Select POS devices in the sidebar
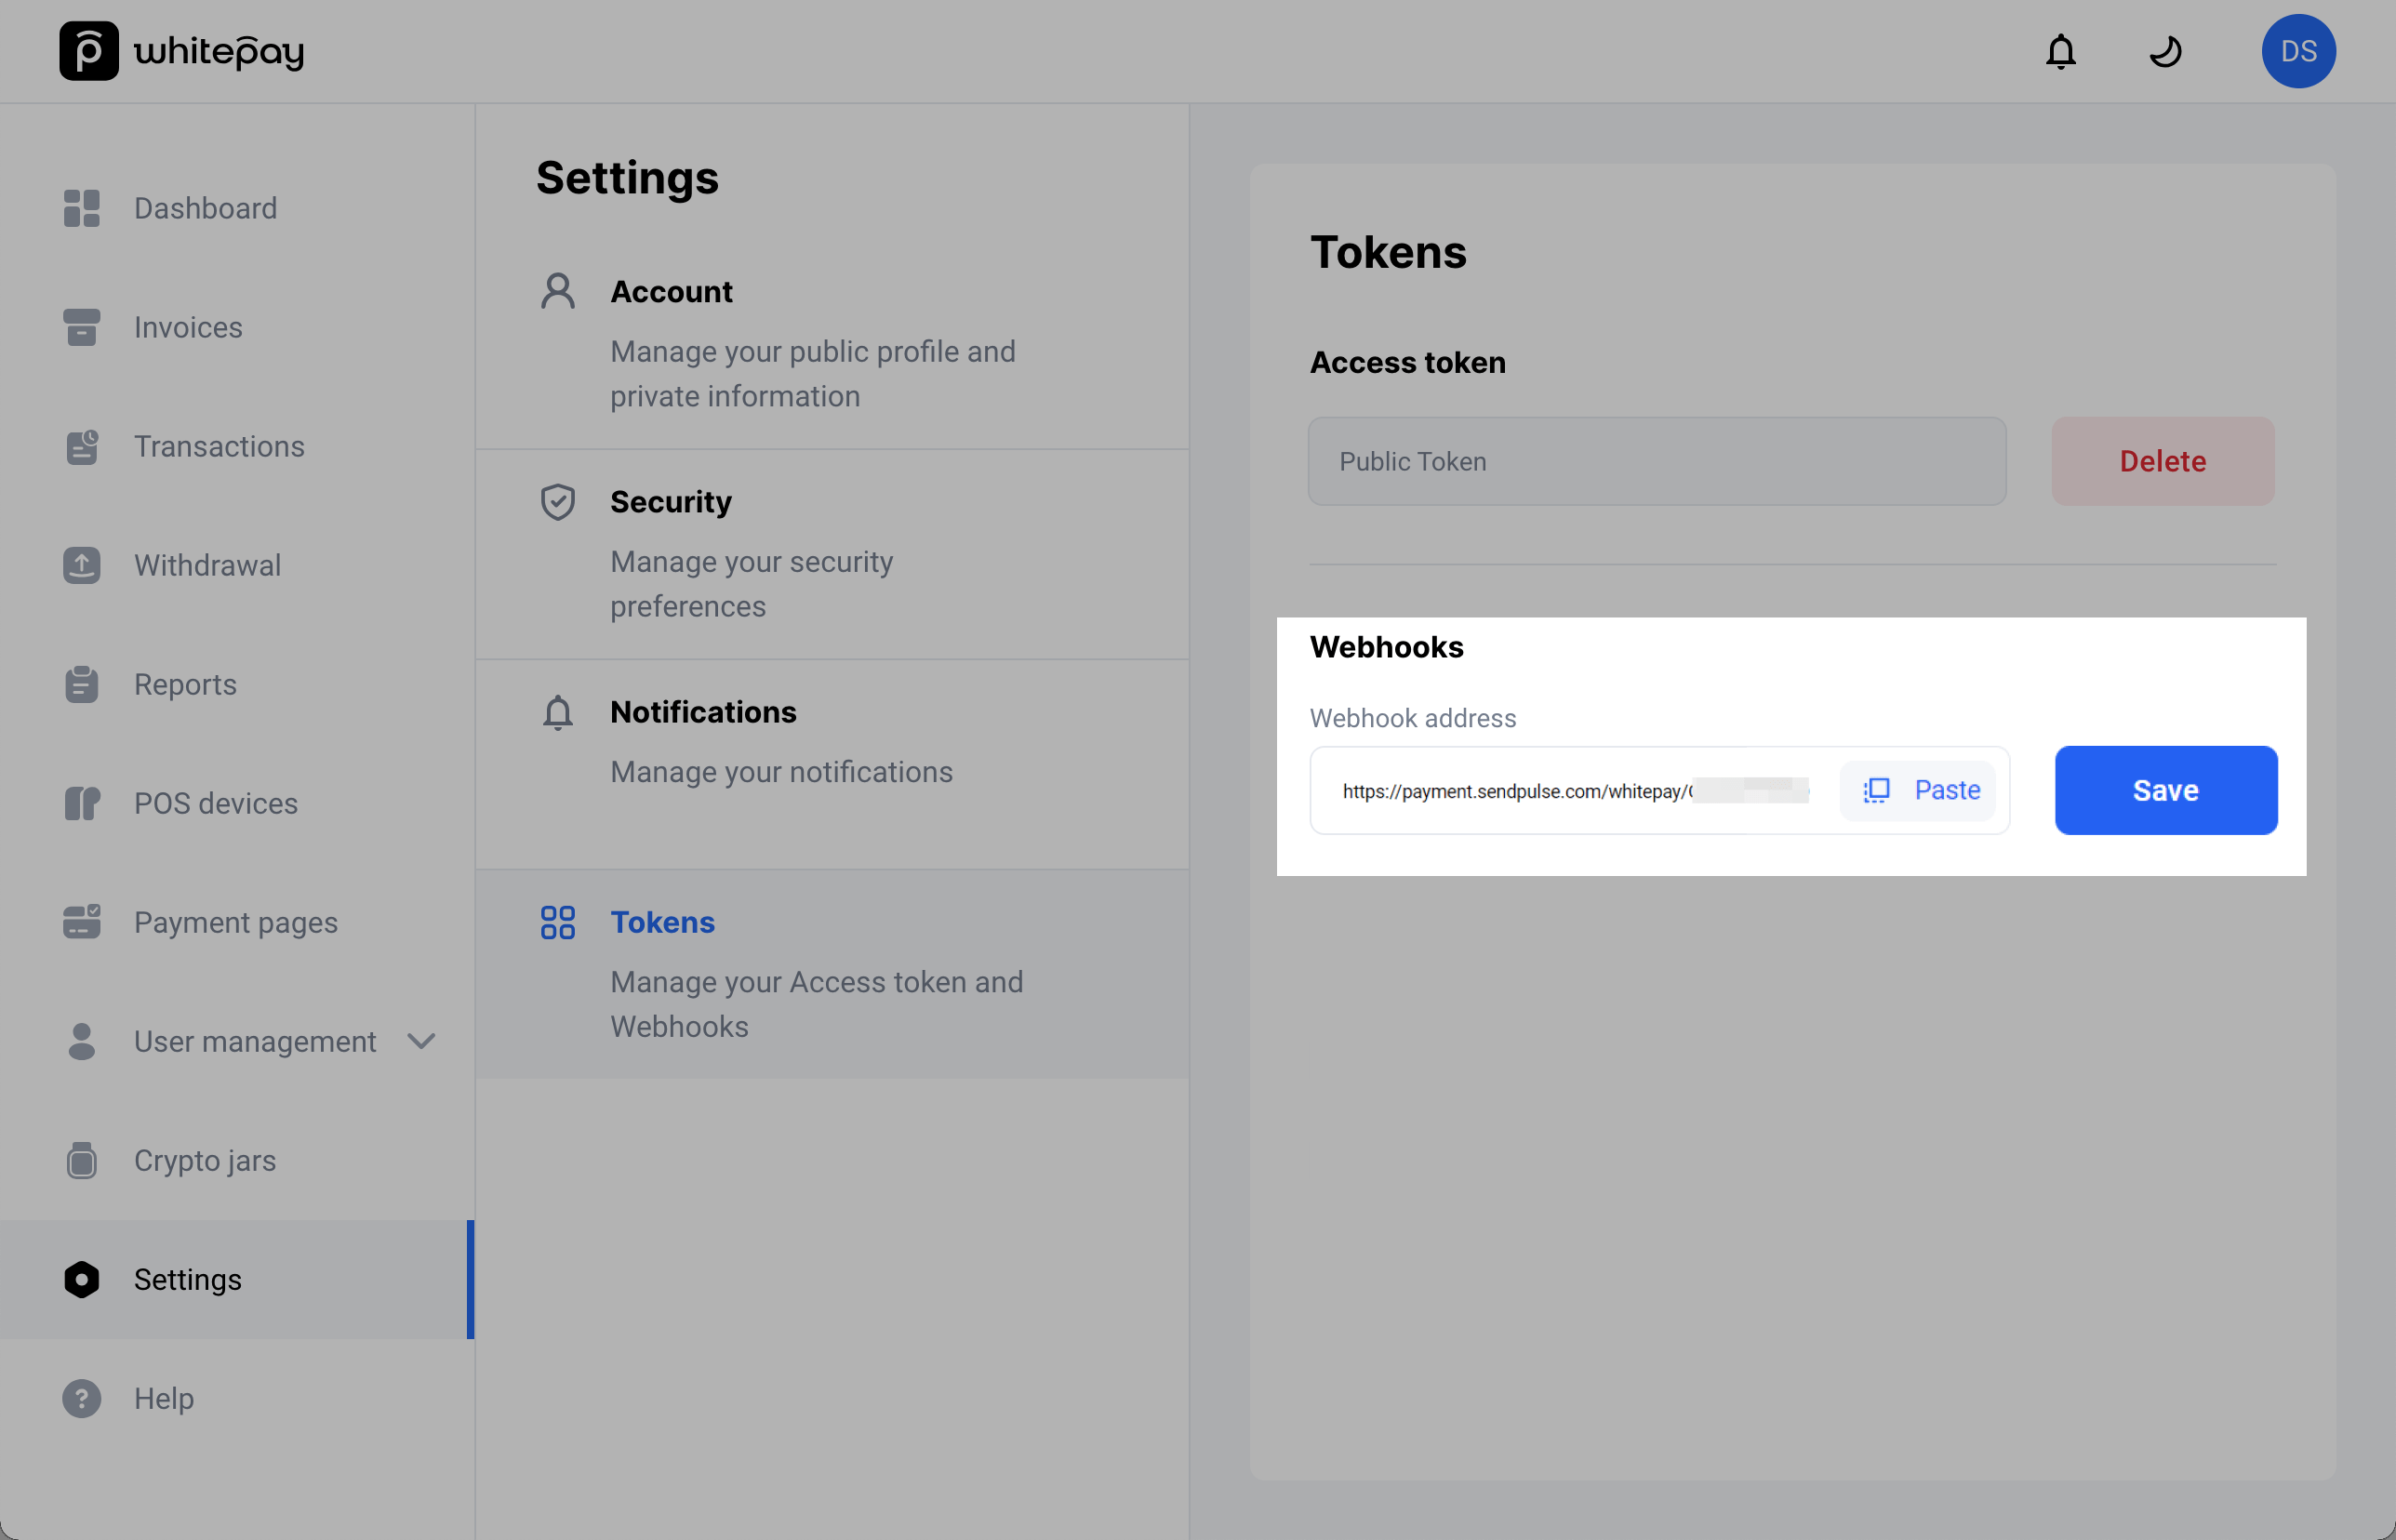 [215, 803]
